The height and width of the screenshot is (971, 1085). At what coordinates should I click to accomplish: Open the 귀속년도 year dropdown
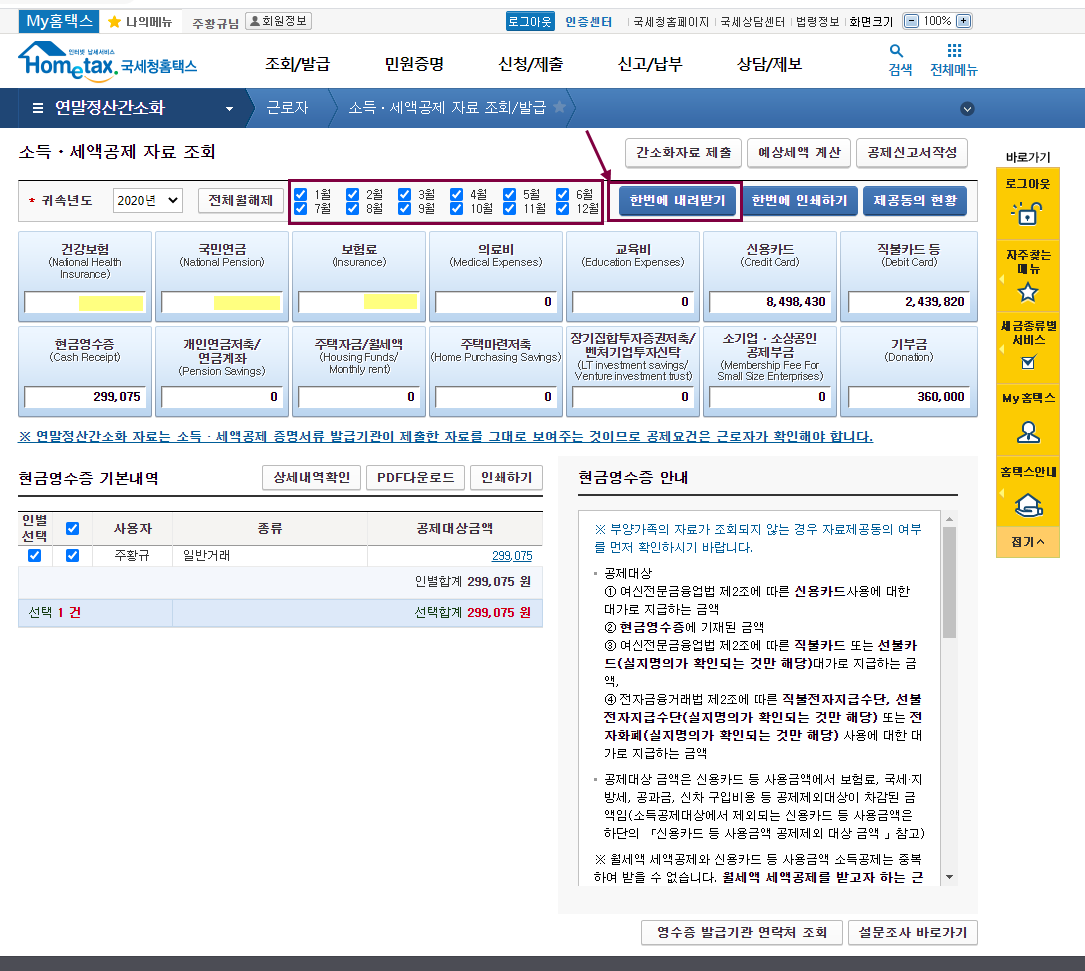click(147, 200)
